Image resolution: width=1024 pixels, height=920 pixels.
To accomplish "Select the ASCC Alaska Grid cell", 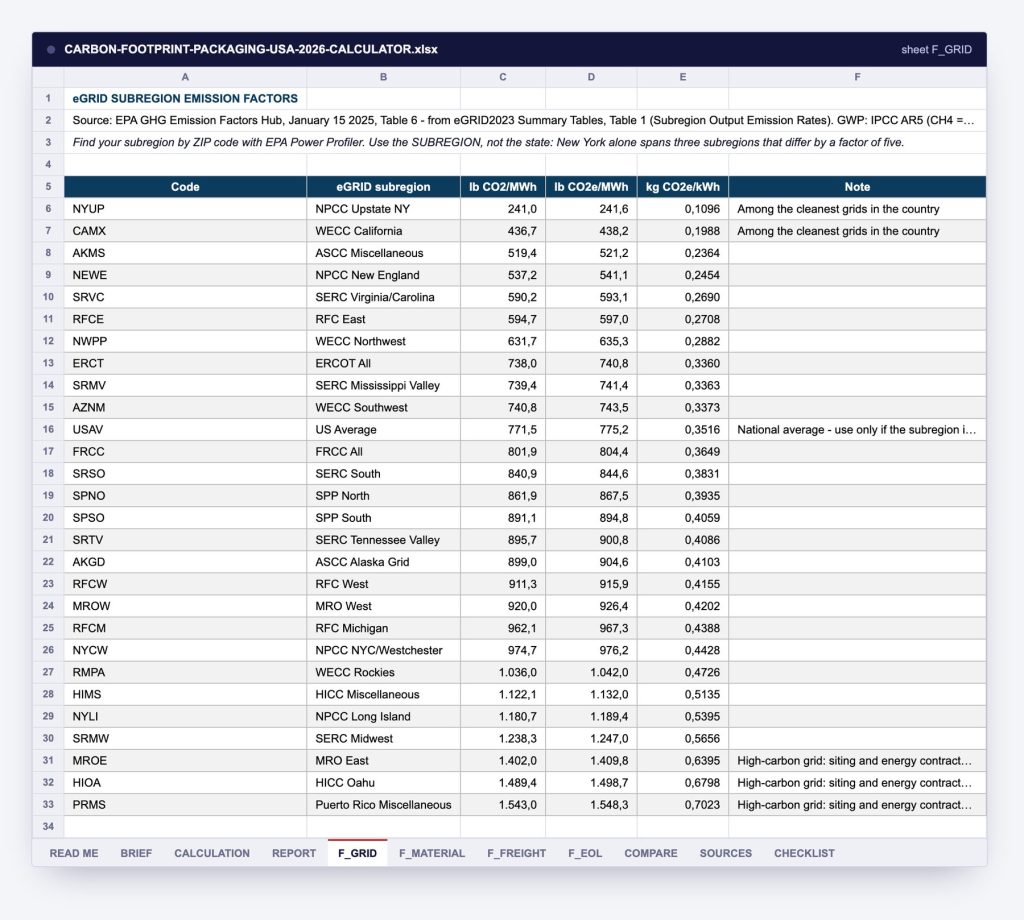I will click(x=383, y=562).
